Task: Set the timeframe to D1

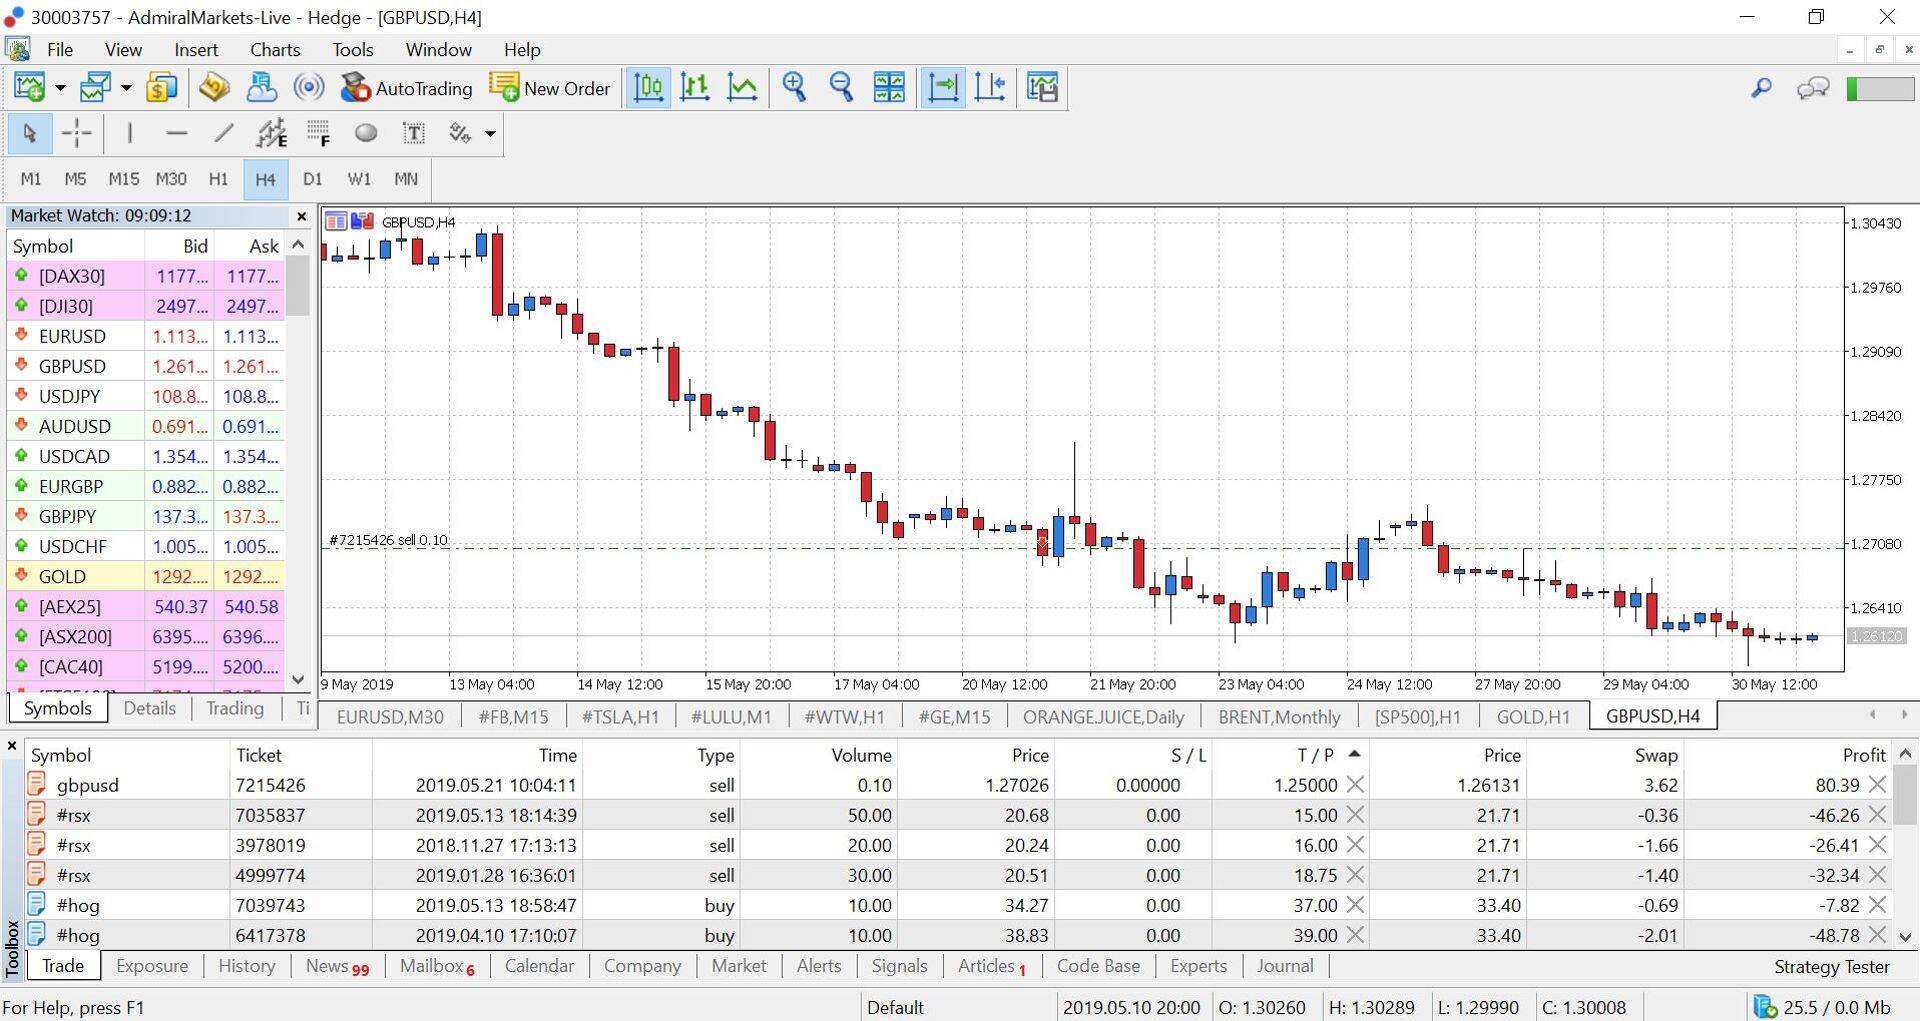Action: tap(312, 179)
